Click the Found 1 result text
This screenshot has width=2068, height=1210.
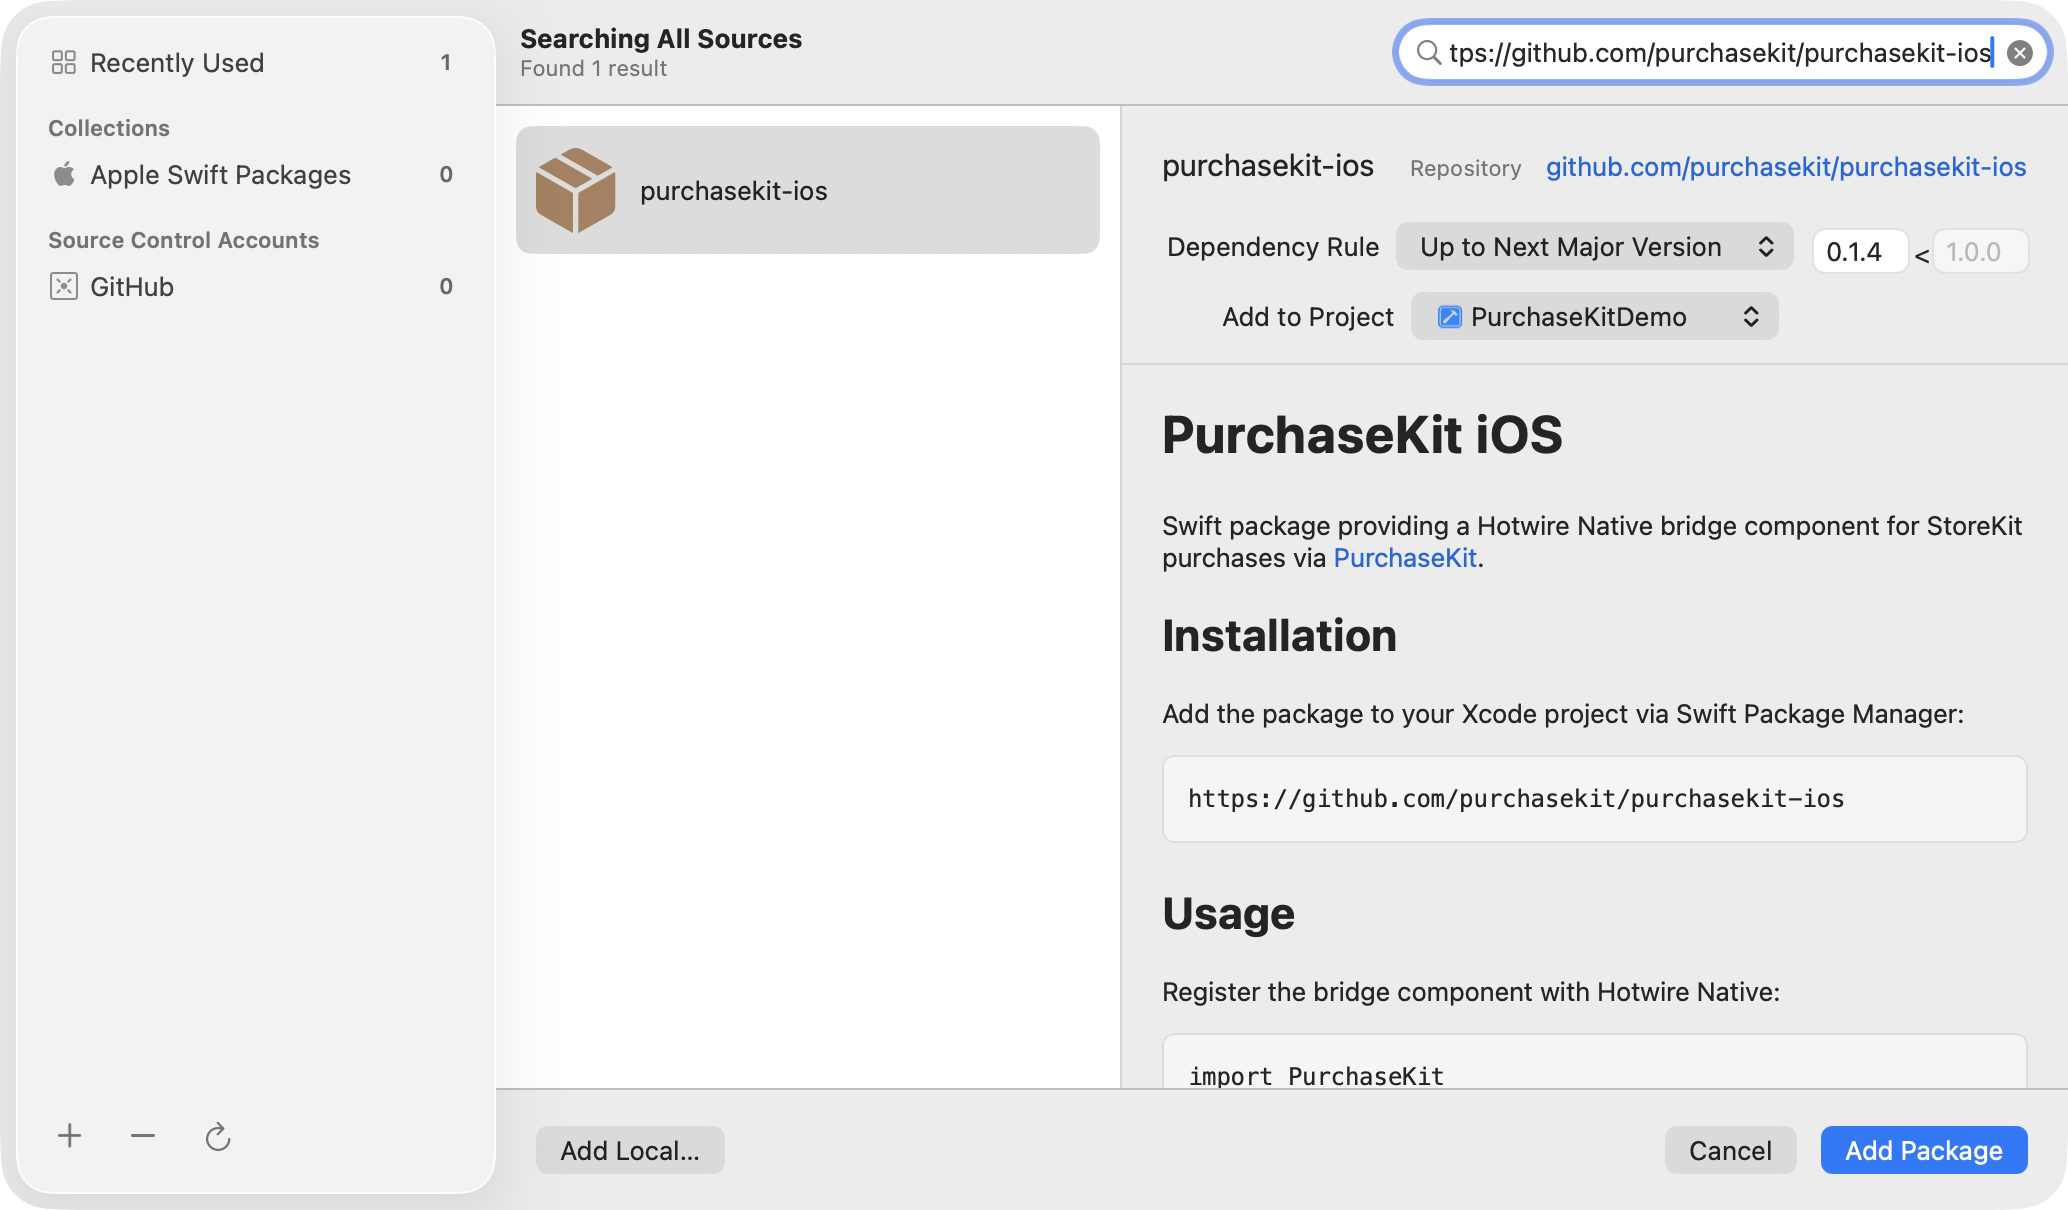pos(593,69)
